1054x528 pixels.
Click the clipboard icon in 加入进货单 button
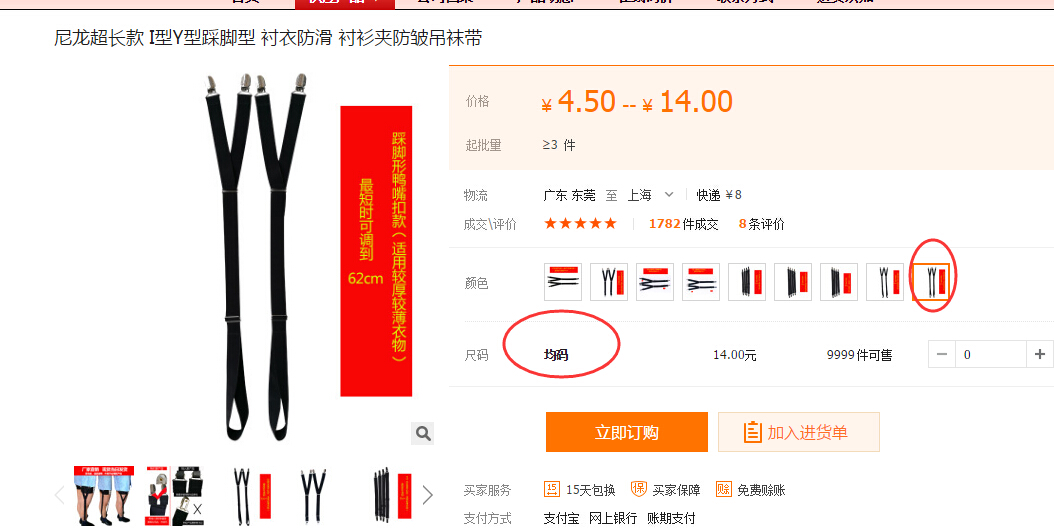click(x=752, y=432)
